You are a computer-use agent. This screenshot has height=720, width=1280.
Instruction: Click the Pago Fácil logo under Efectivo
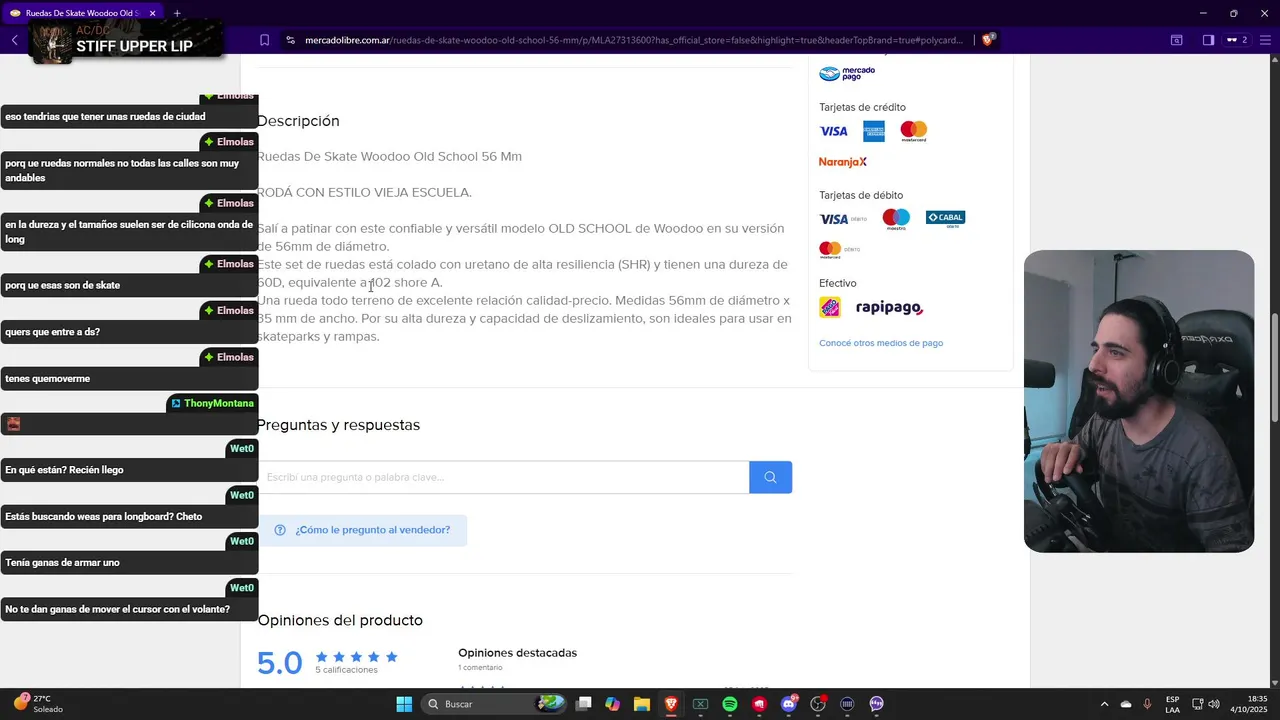click(830, 308)
